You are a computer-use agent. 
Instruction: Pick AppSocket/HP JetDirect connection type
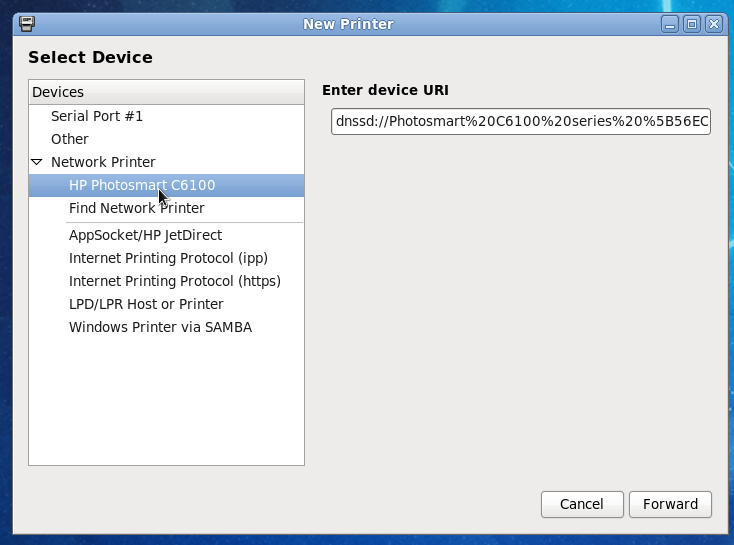coord(145,235)
